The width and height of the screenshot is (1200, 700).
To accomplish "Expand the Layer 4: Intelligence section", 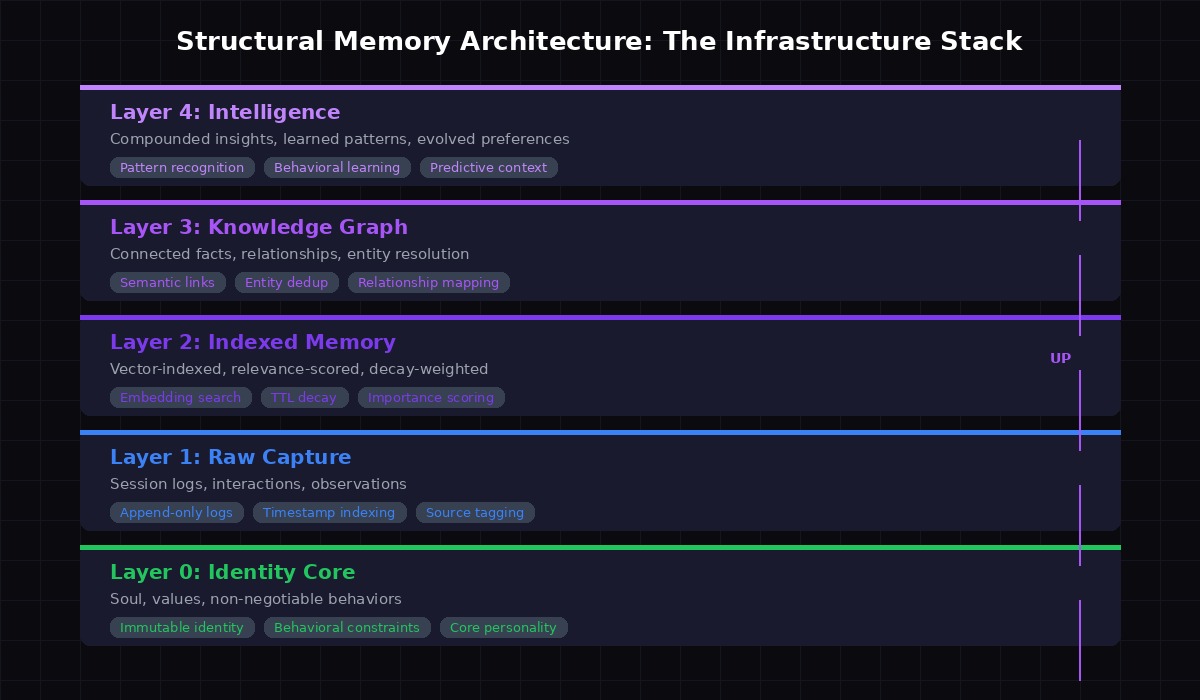I will (225, 112).
